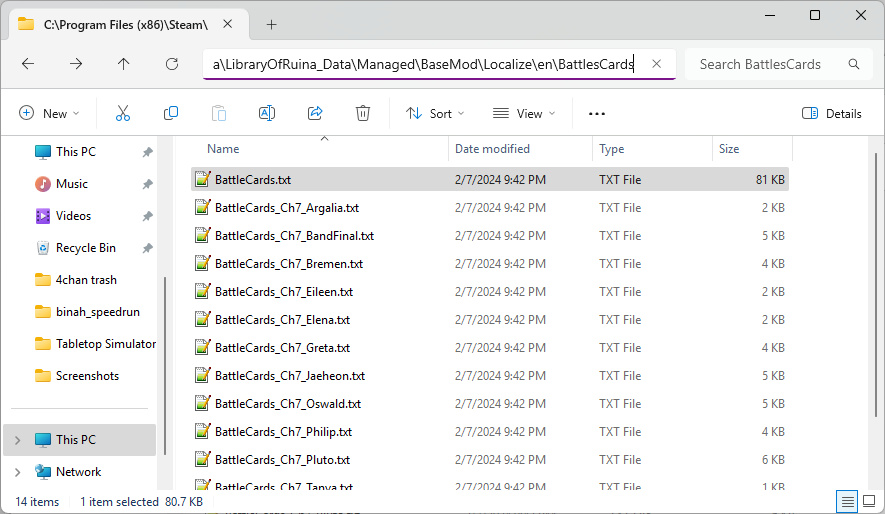This screenshot has width=885, height=514.
Task: Clear the address bar with X
Action: [x=656, y=64]
